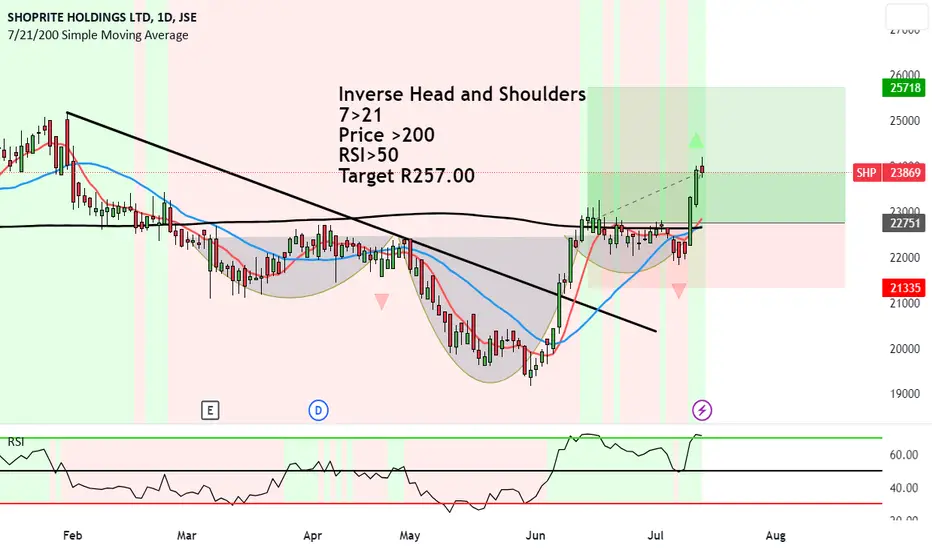
Task: Click the SHOPRITE HOLDINGS LTD symbol title
Action: (102, 17)
